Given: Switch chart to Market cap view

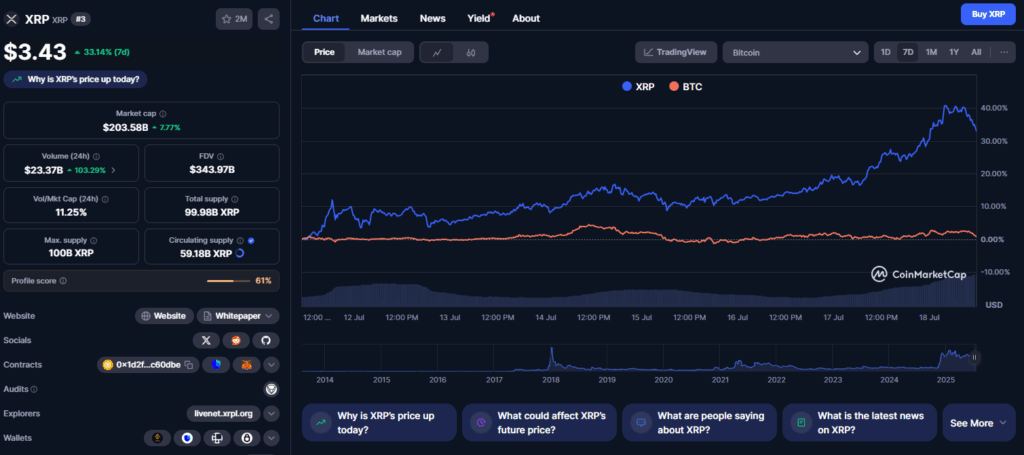Looking at the screenshot, I should coord(379,52).
